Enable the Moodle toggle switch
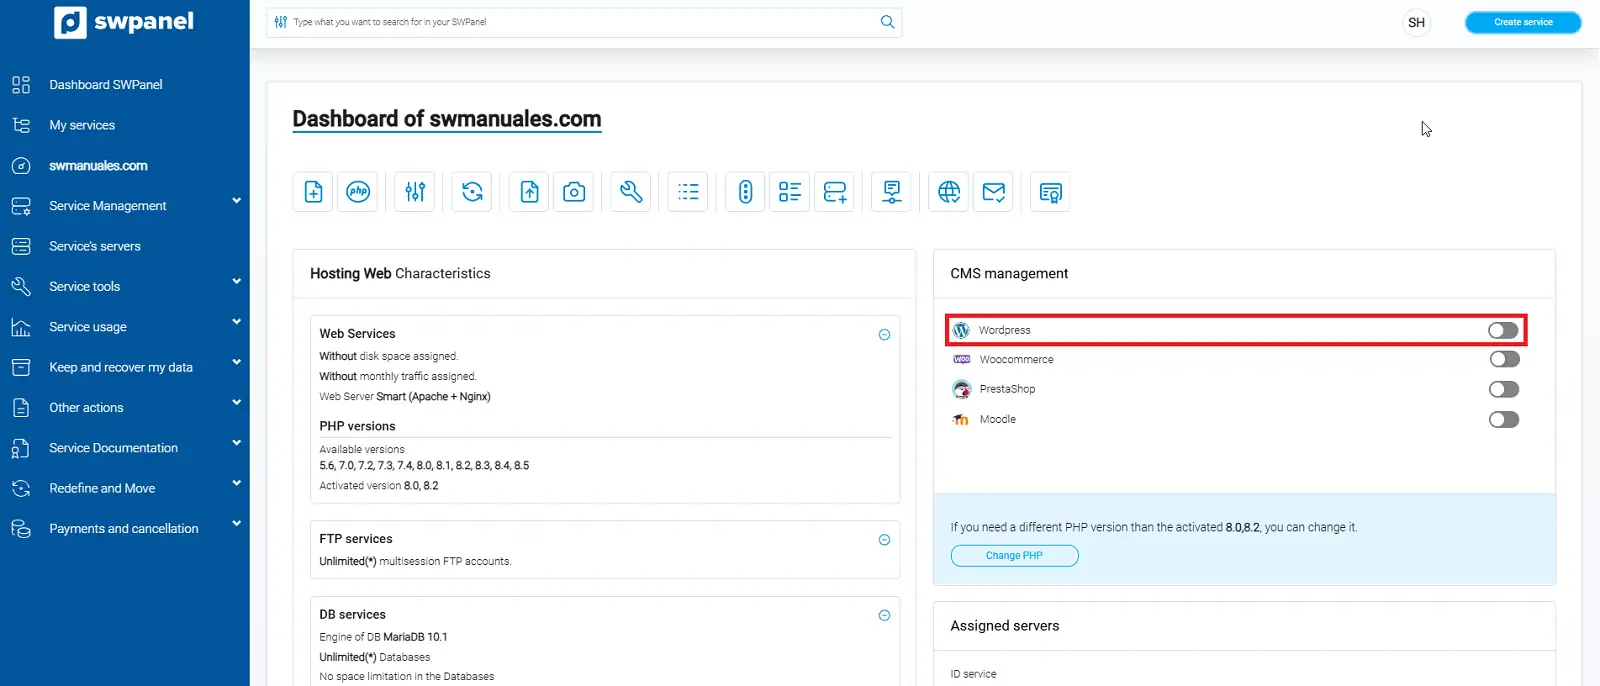The height and width of the screenshot is (686, 1600). (1503, 419)
